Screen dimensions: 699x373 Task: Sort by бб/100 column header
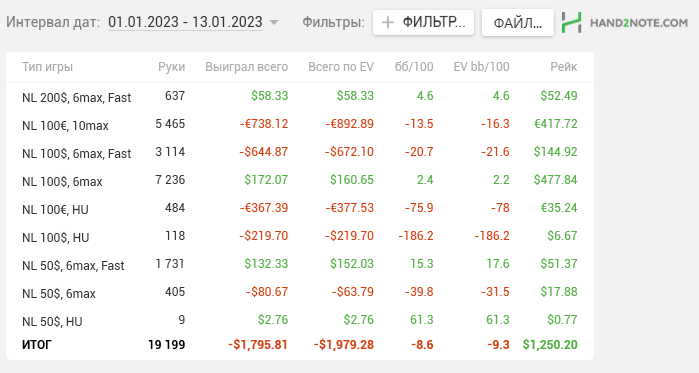(x=414, y=67)
